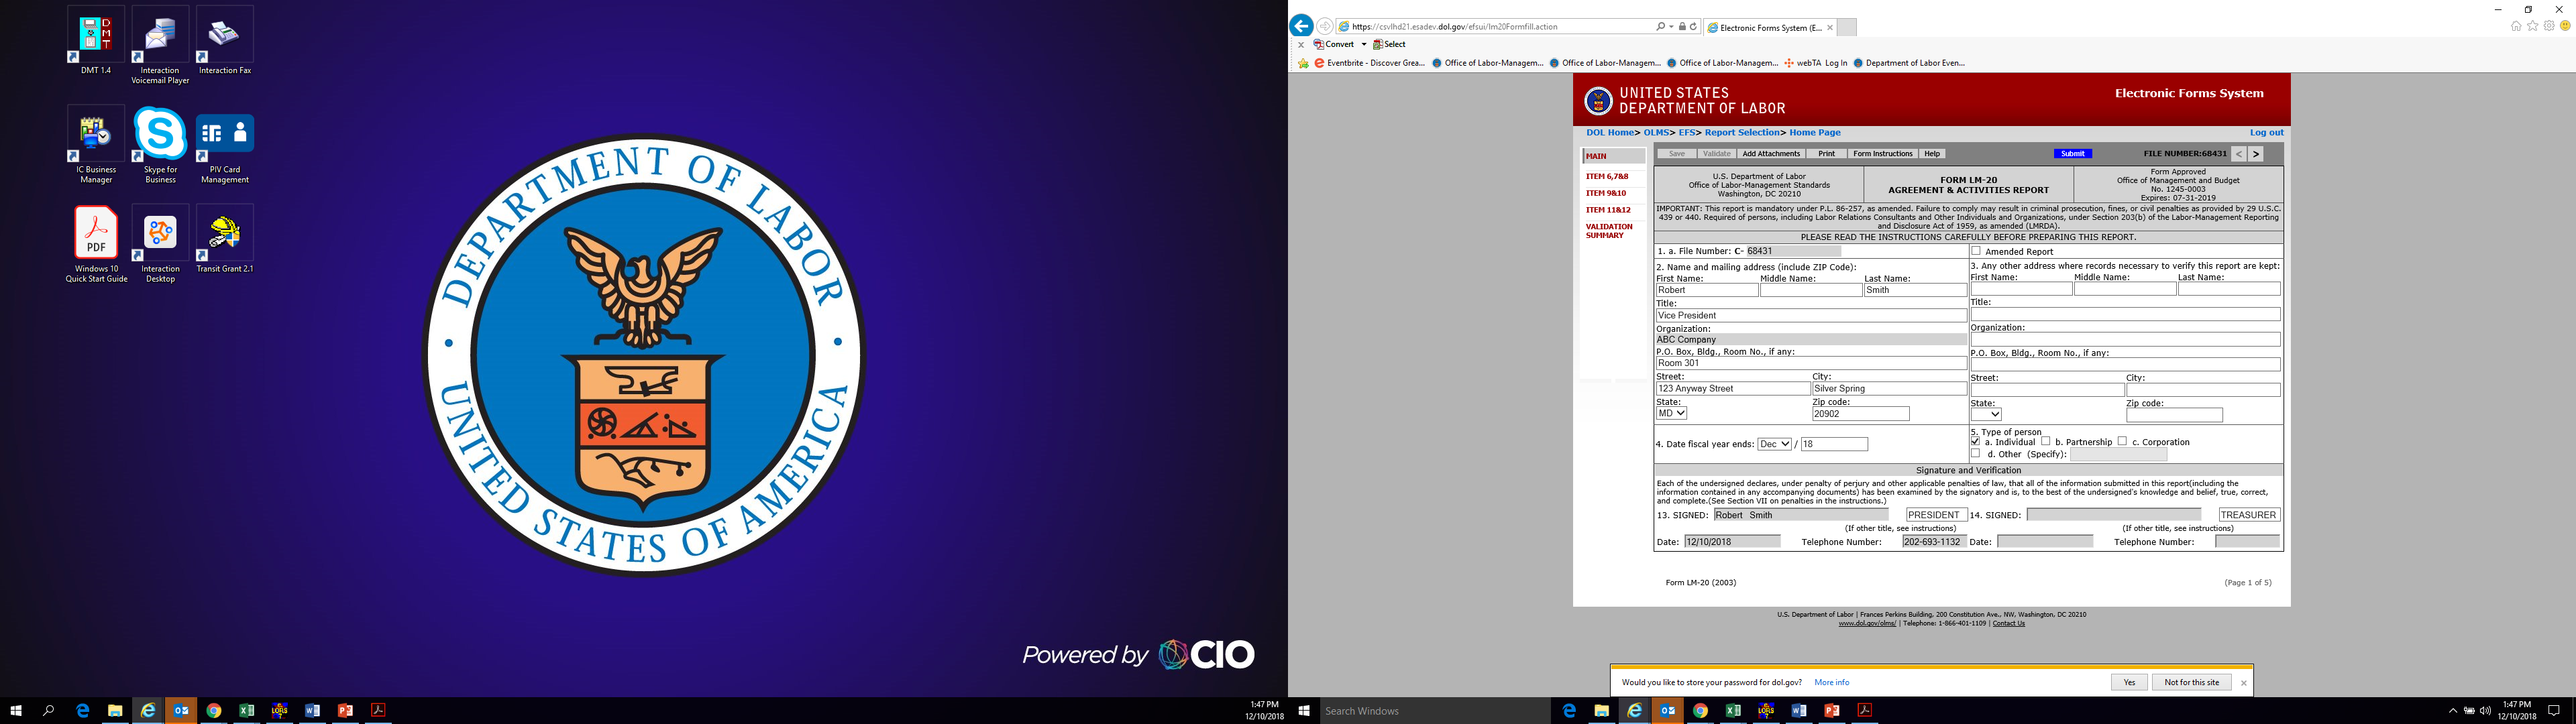Check the Amended Report checkbox
The width and height of the screenshot is (2576, 724).
point(1976,251)
